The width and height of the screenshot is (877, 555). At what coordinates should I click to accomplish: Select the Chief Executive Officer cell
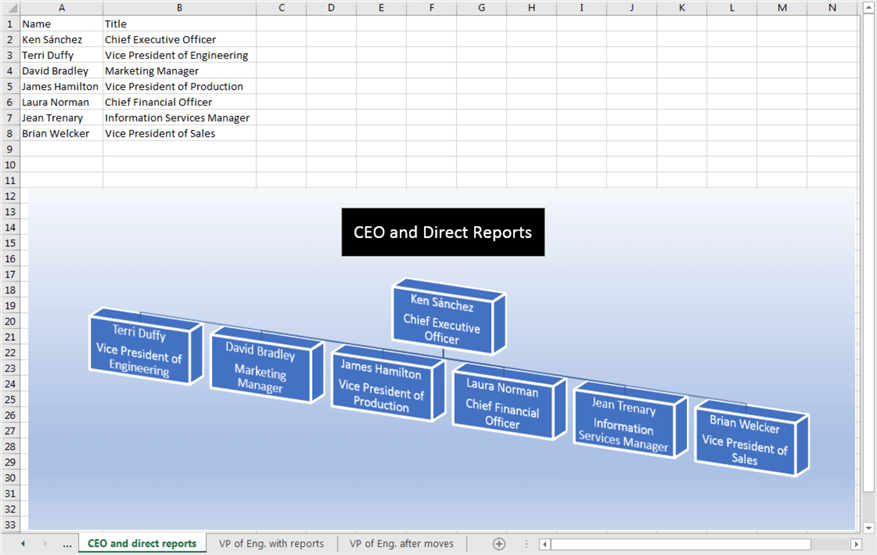pos(180,40)
